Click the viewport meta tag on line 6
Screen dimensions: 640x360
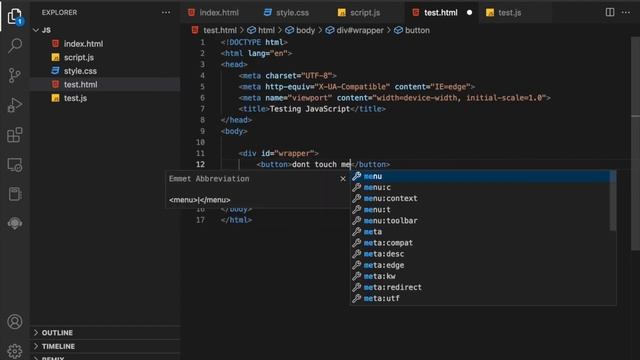click(x=395, y=98)
